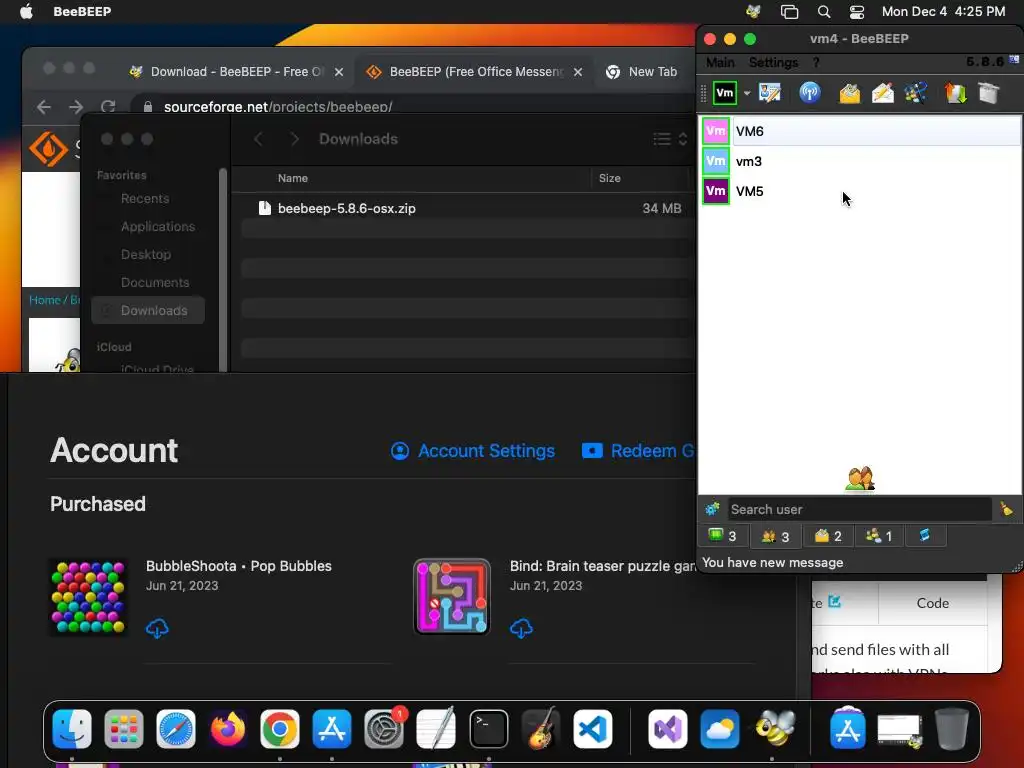Screen dimensions: 1024x768
Task: Click the two-people users icon above search
Action: tap(859, 479)
